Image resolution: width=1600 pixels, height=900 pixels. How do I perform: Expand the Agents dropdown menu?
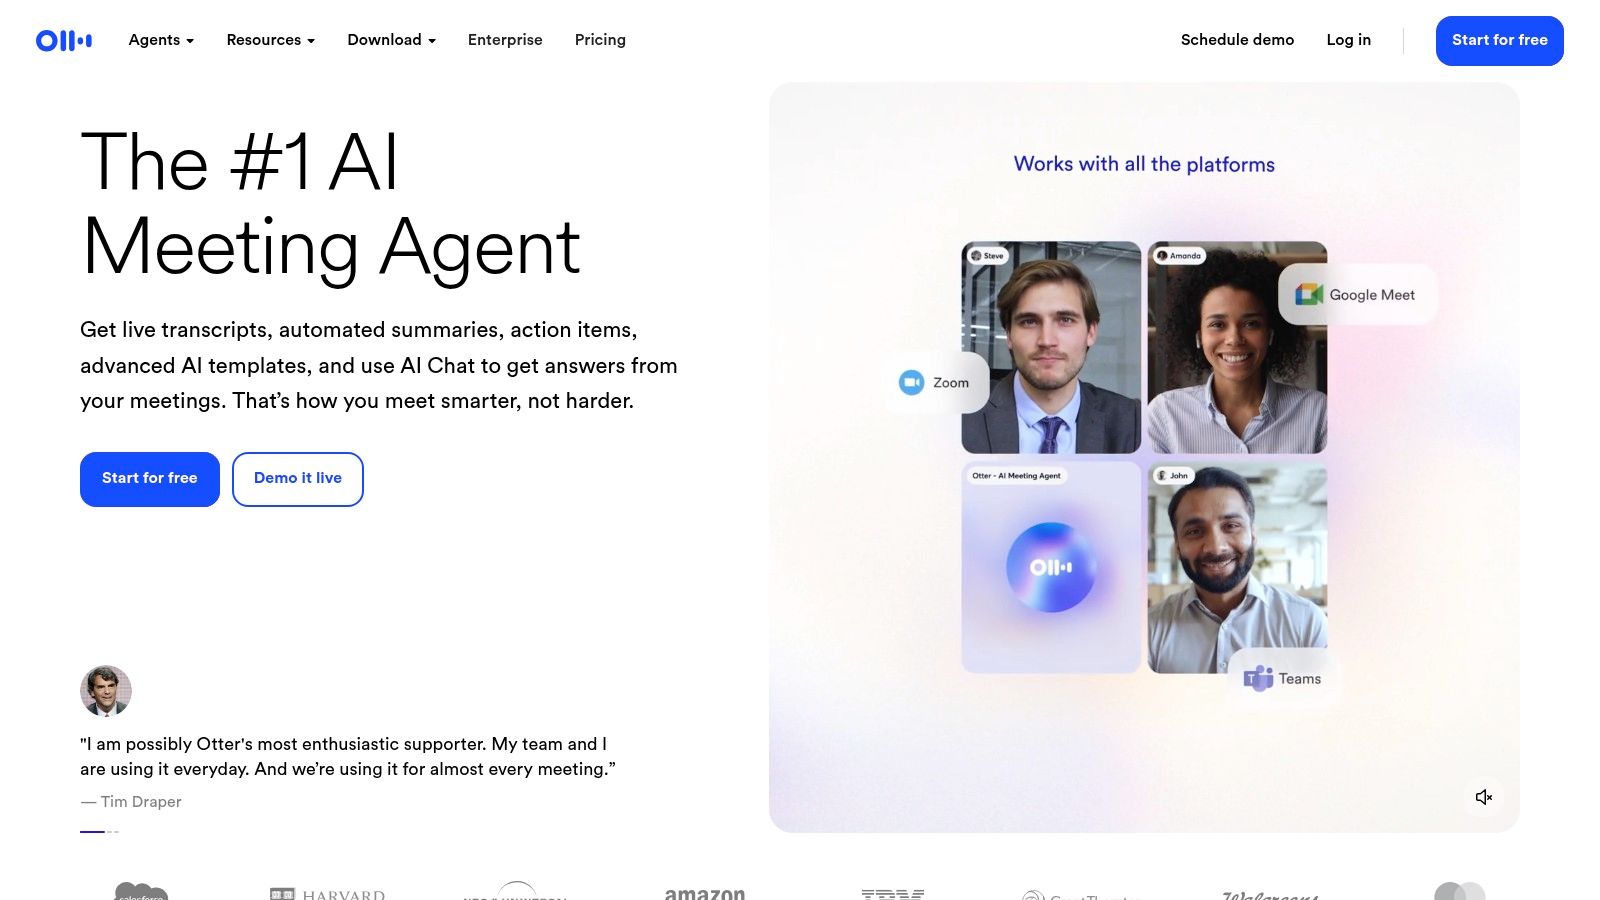click(x=161, y=40)
